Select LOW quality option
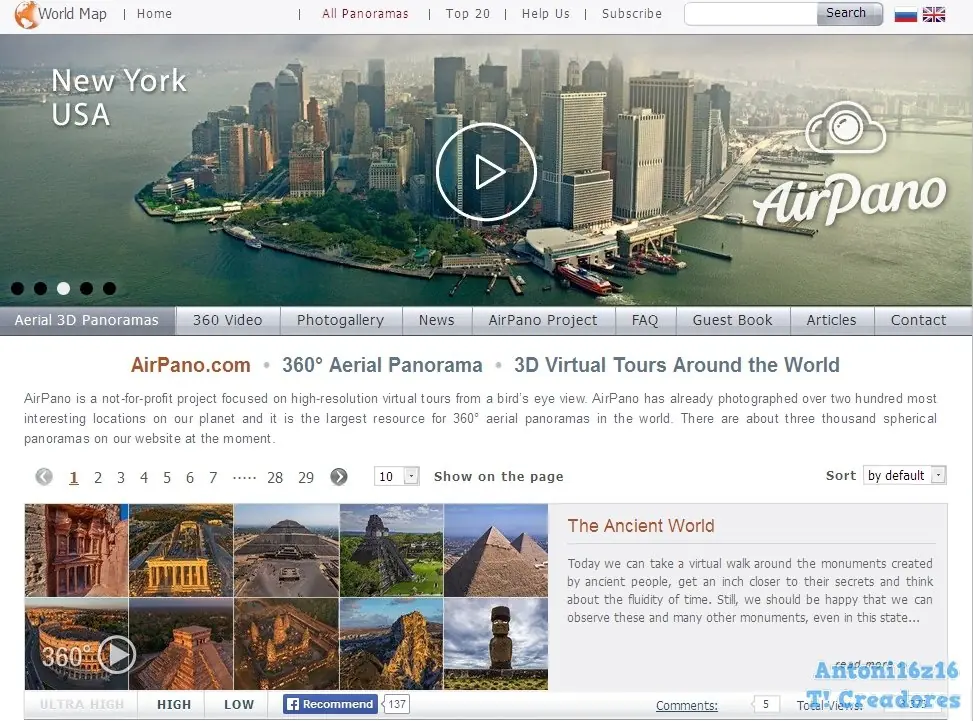The image size is (973, 721). tap(239, 705)
